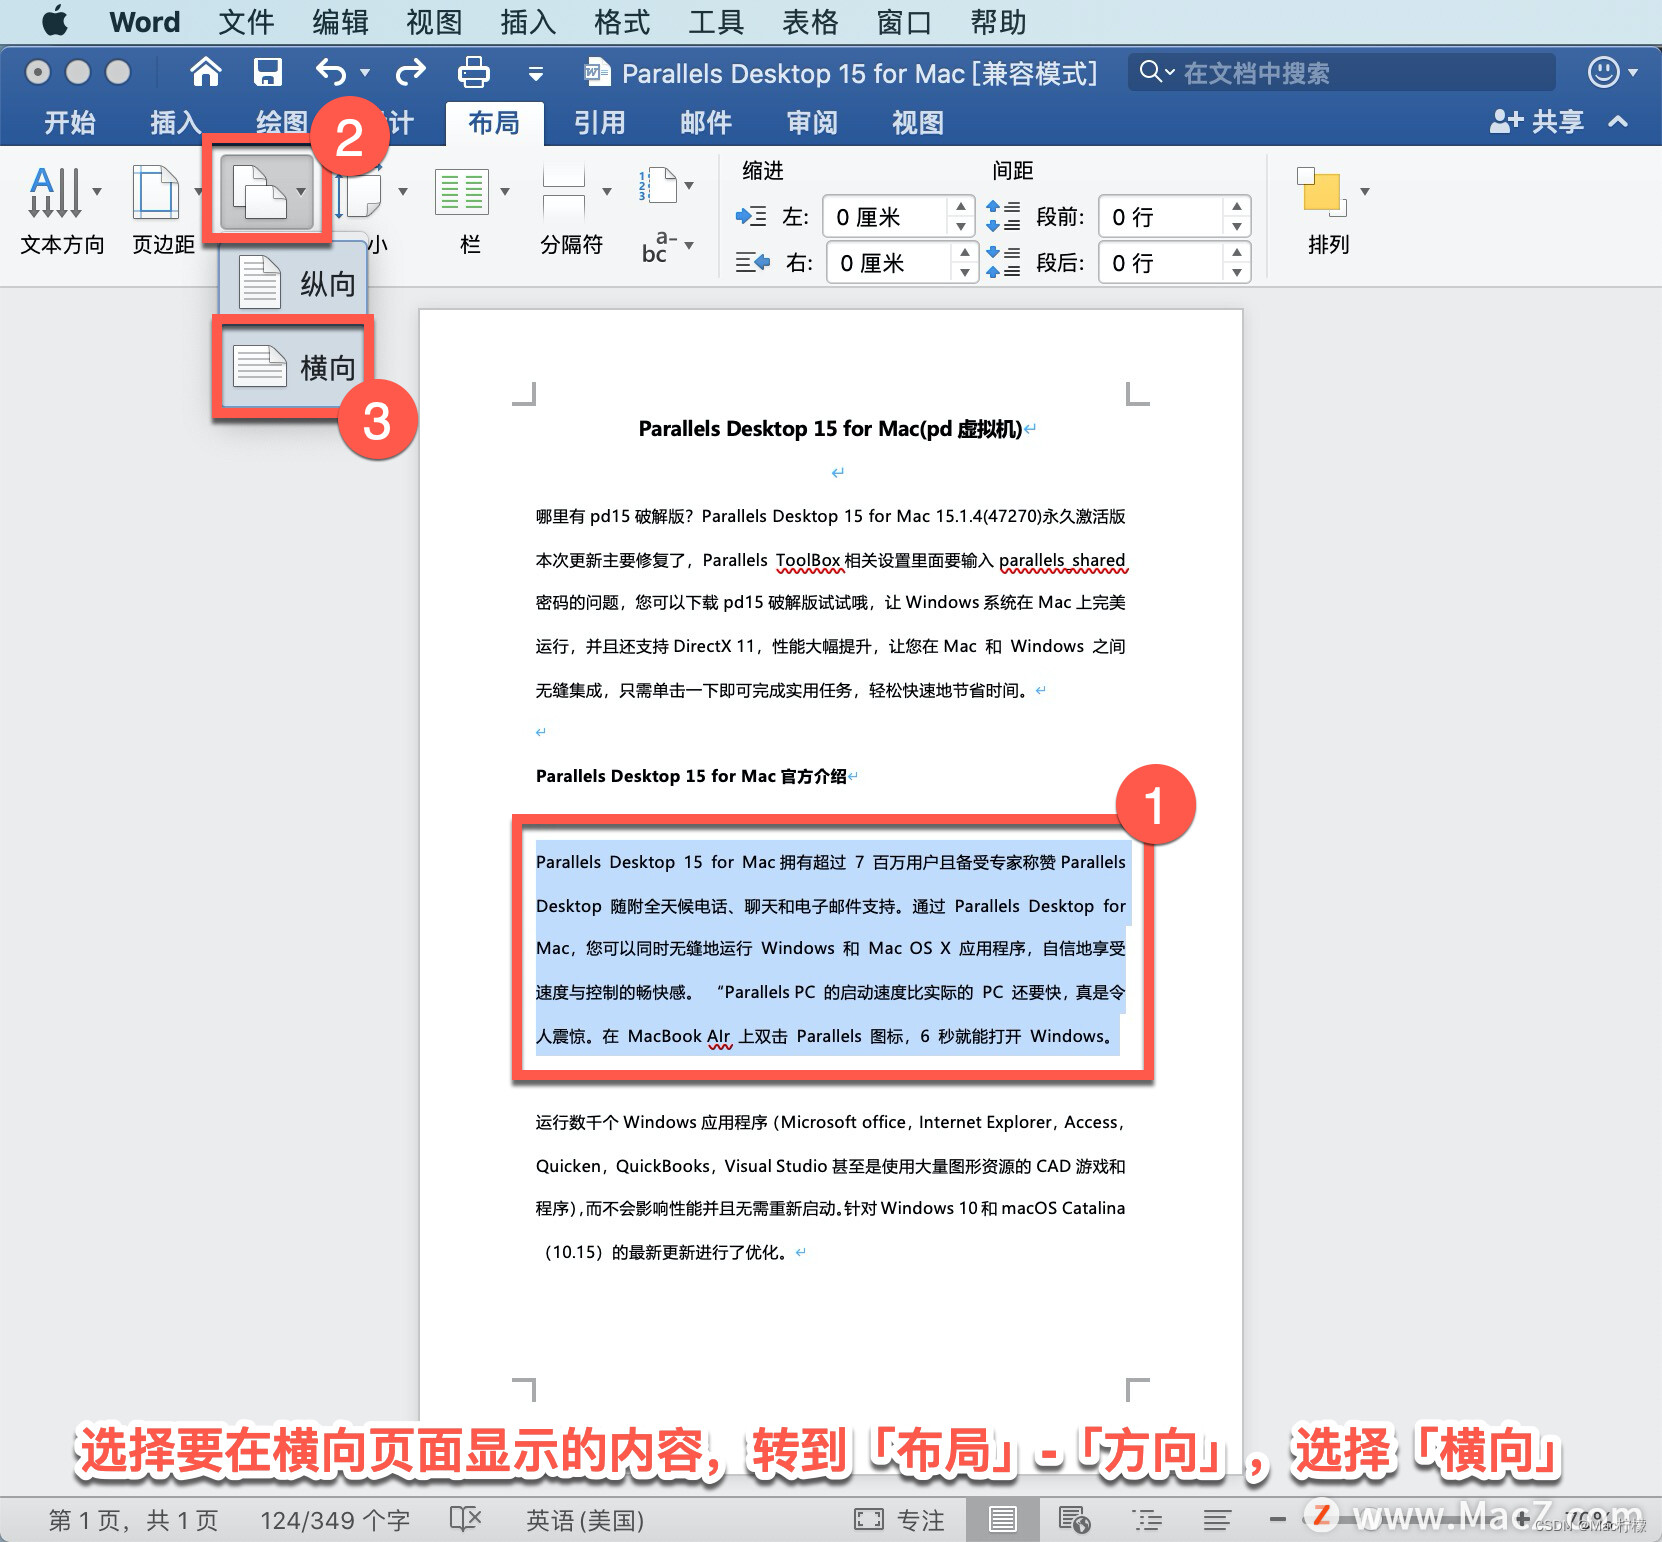Click the smiley feedback icon
1662x1542 pixels.
pos(1603,72)
